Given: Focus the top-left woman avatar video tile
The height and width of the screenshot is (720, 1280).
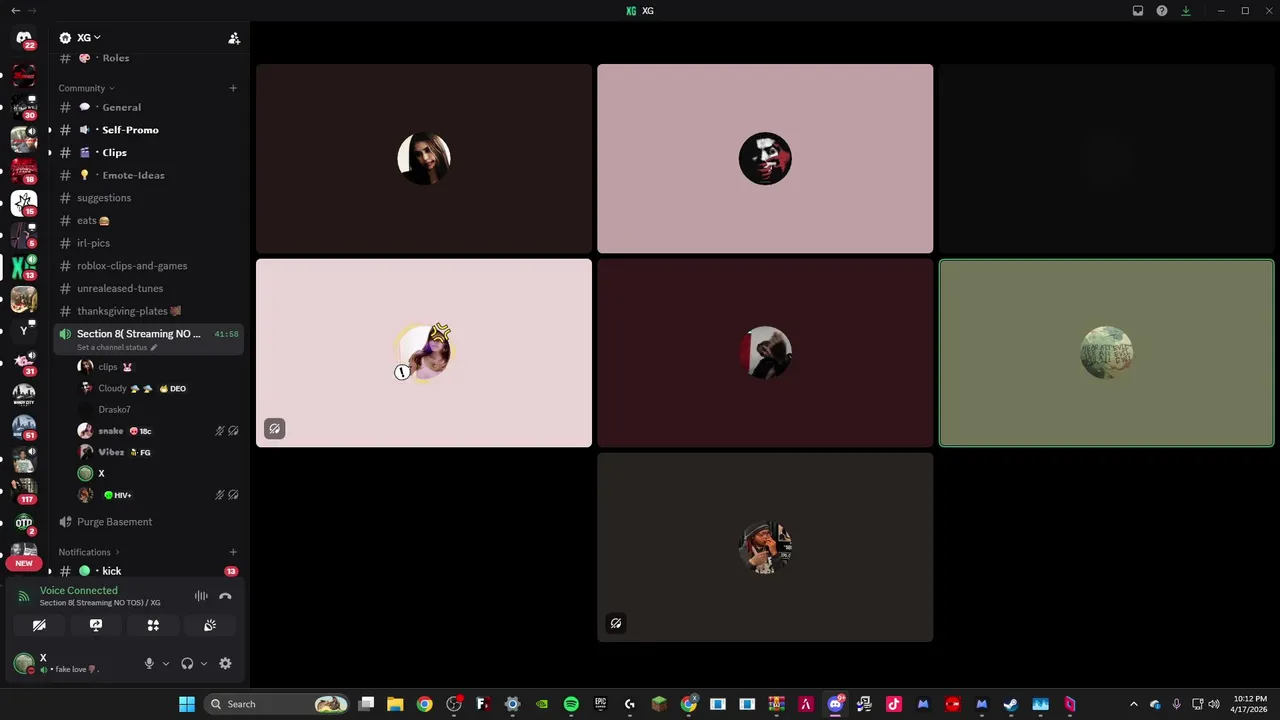Looking at the screenshot, I should [x=424, y=158].
